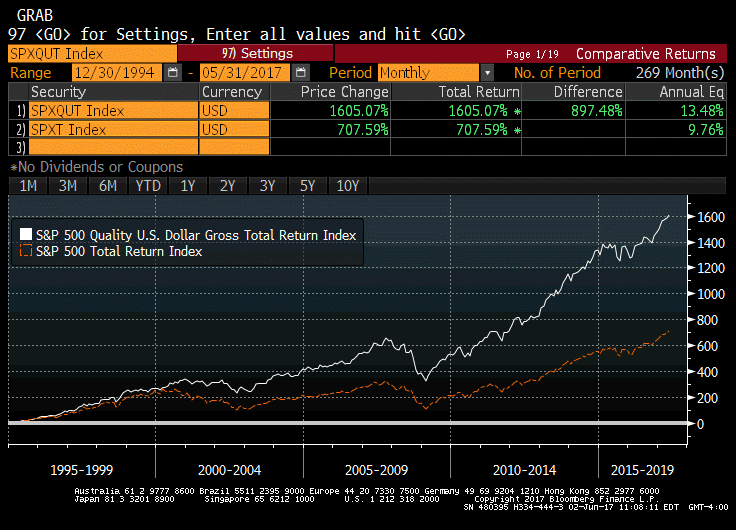Open calendar picker for start date 12/30/1994
The width and height of the screenshot is (736, 530).
tap(173, 73)
